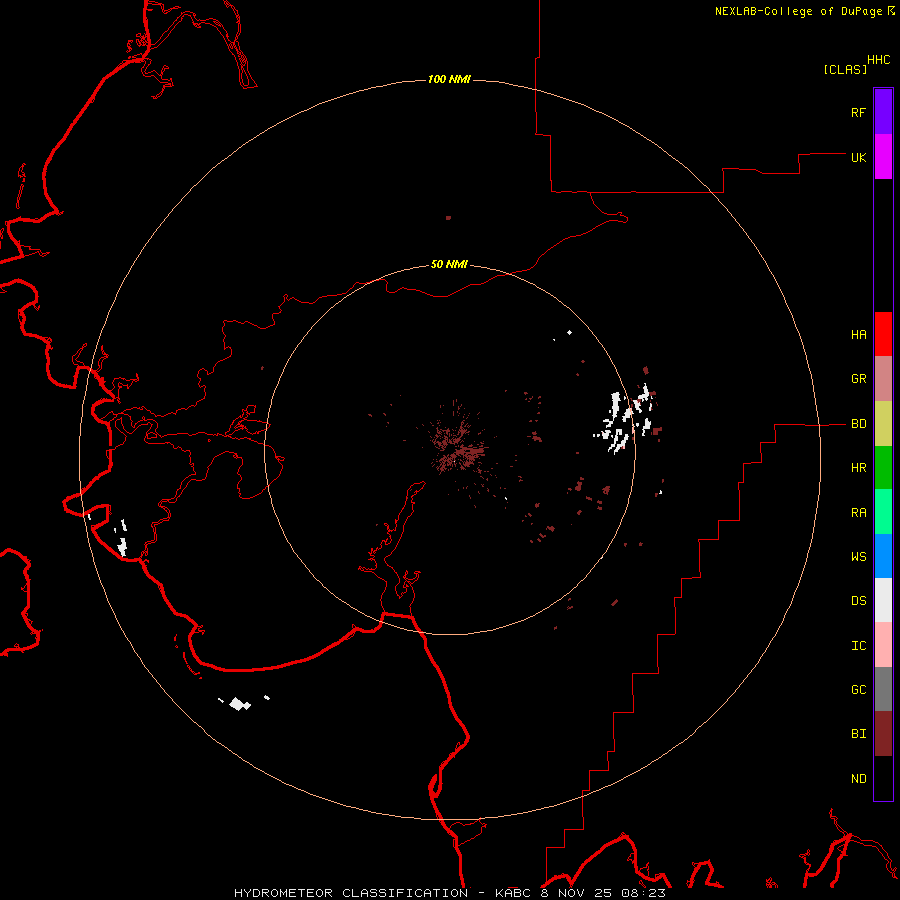Click the 100 NMI range ring label

click(449, 79)
